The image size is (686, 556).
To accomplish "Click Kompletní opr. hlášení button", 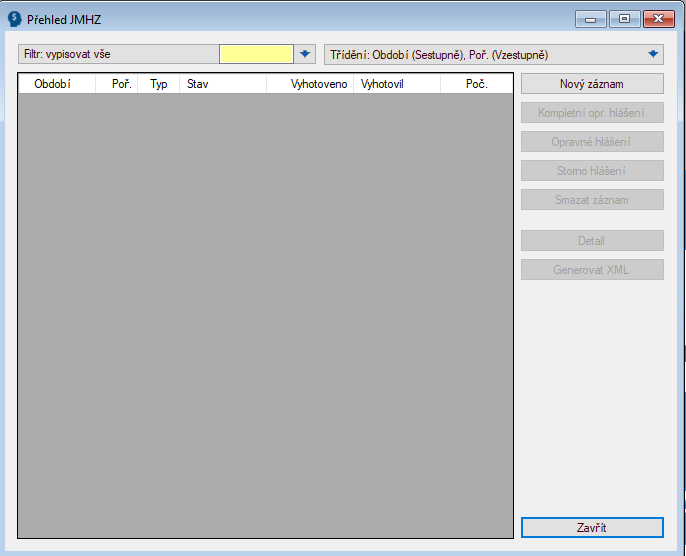I will tap(592, 113).
